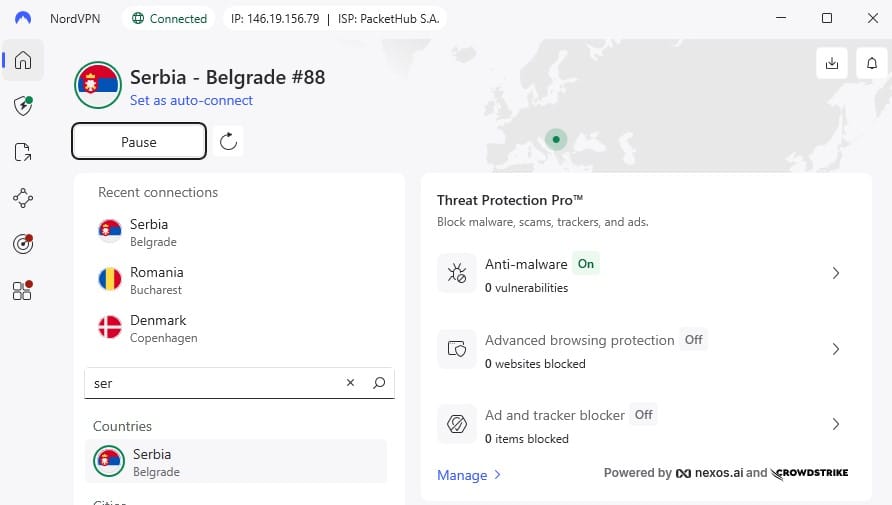Pause the VPN connection
892x505 pixels.
pyautogui.click(x=139, y=142)
